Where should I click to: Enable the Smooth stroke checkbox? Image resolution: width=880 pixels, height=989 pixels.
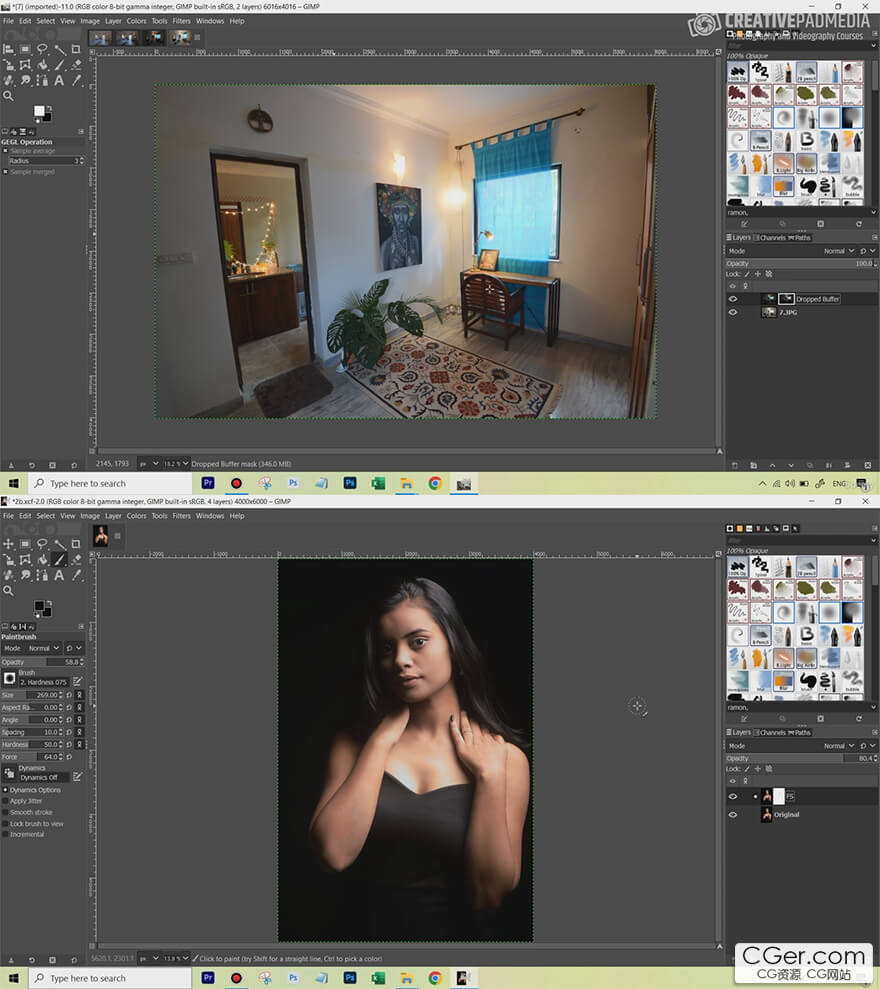(x=5, y=812)
